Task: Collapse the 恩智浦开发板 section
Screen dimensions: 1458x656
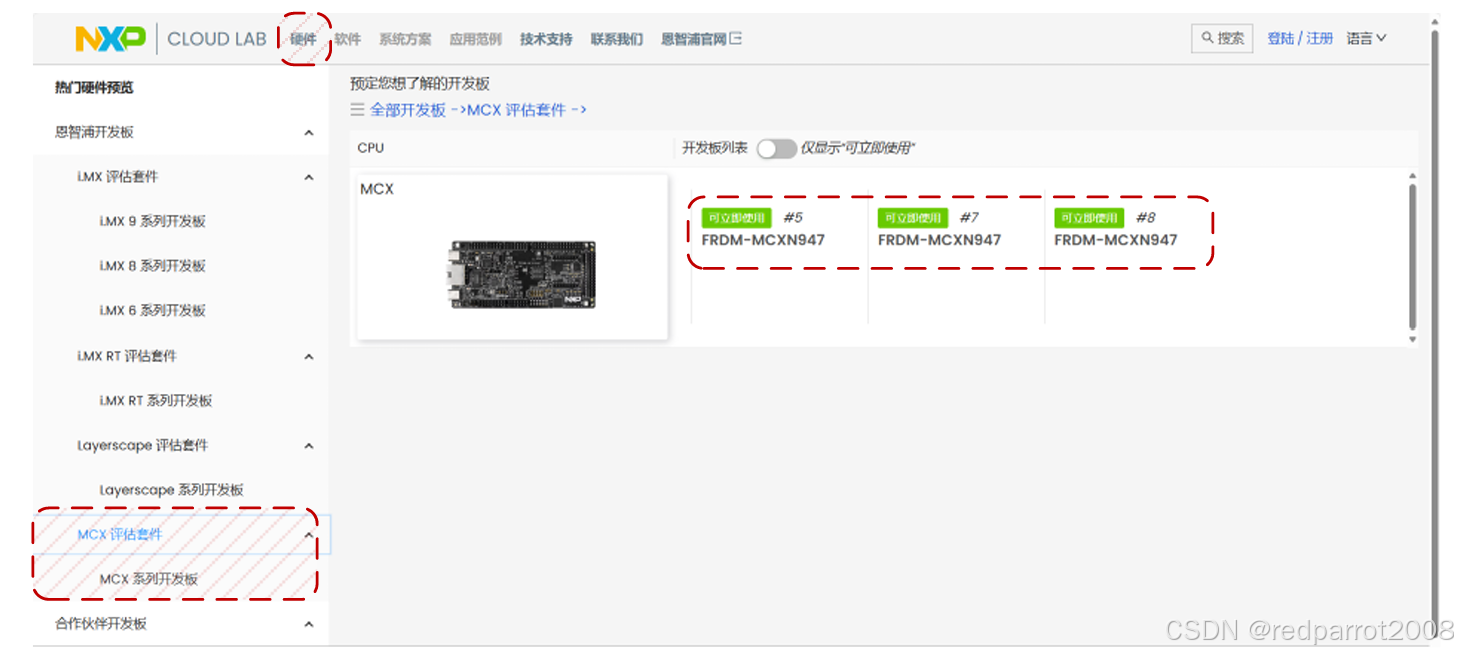Action: 309,131
